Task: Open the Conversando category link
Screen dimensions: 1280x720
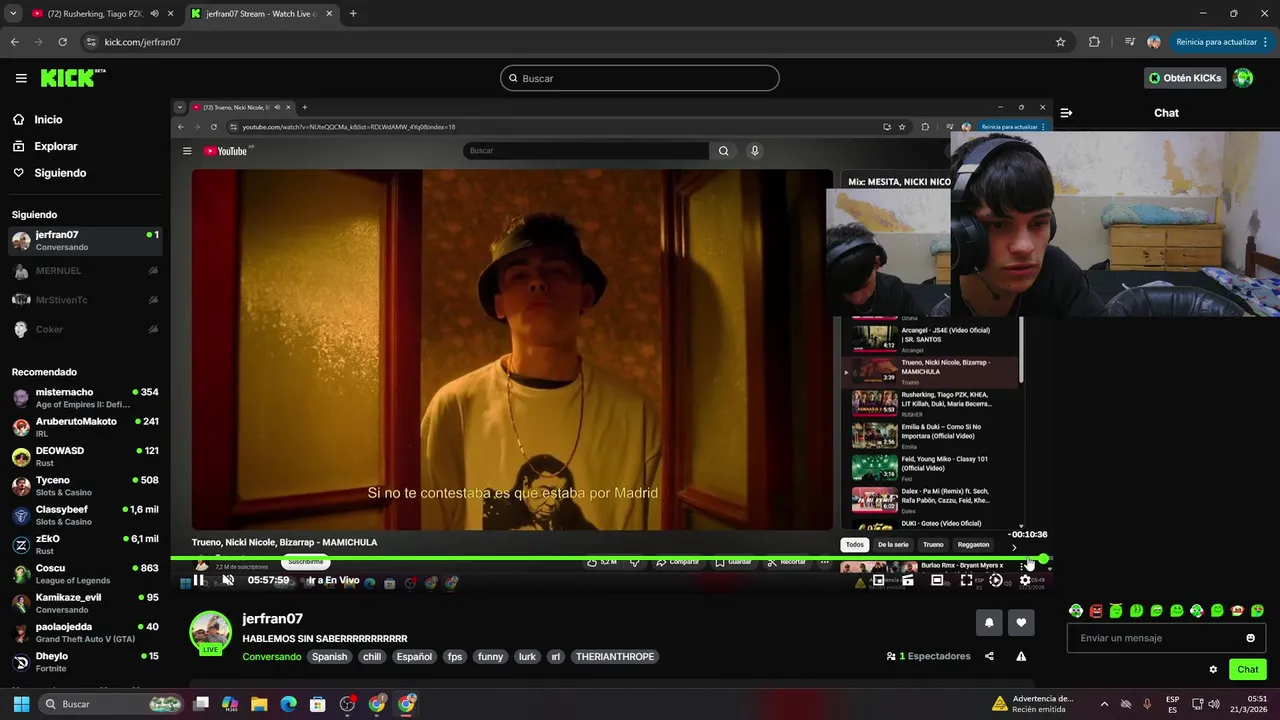Action: [x=271, y=657]
